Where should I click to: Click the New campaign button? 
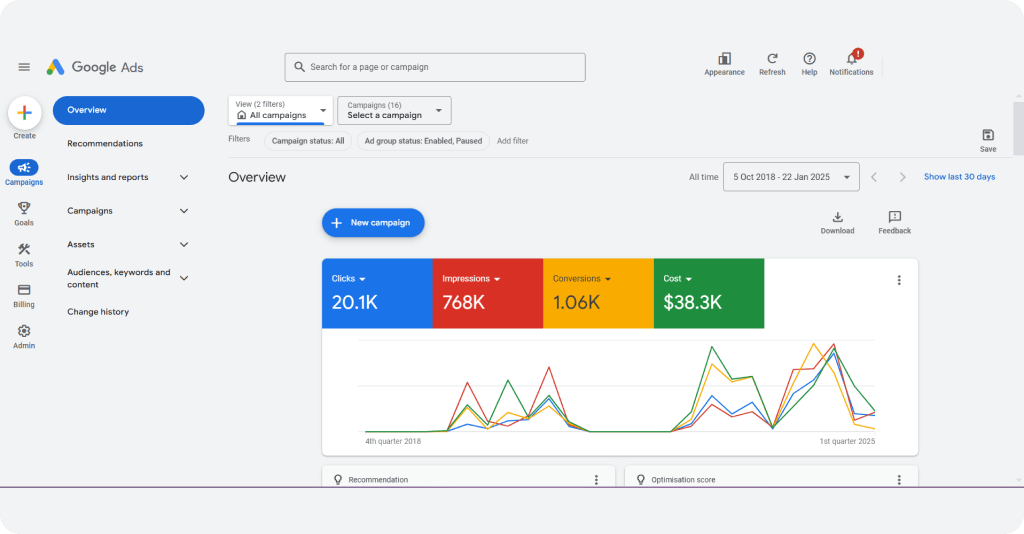pyautogui.click(x=373, y=223)
